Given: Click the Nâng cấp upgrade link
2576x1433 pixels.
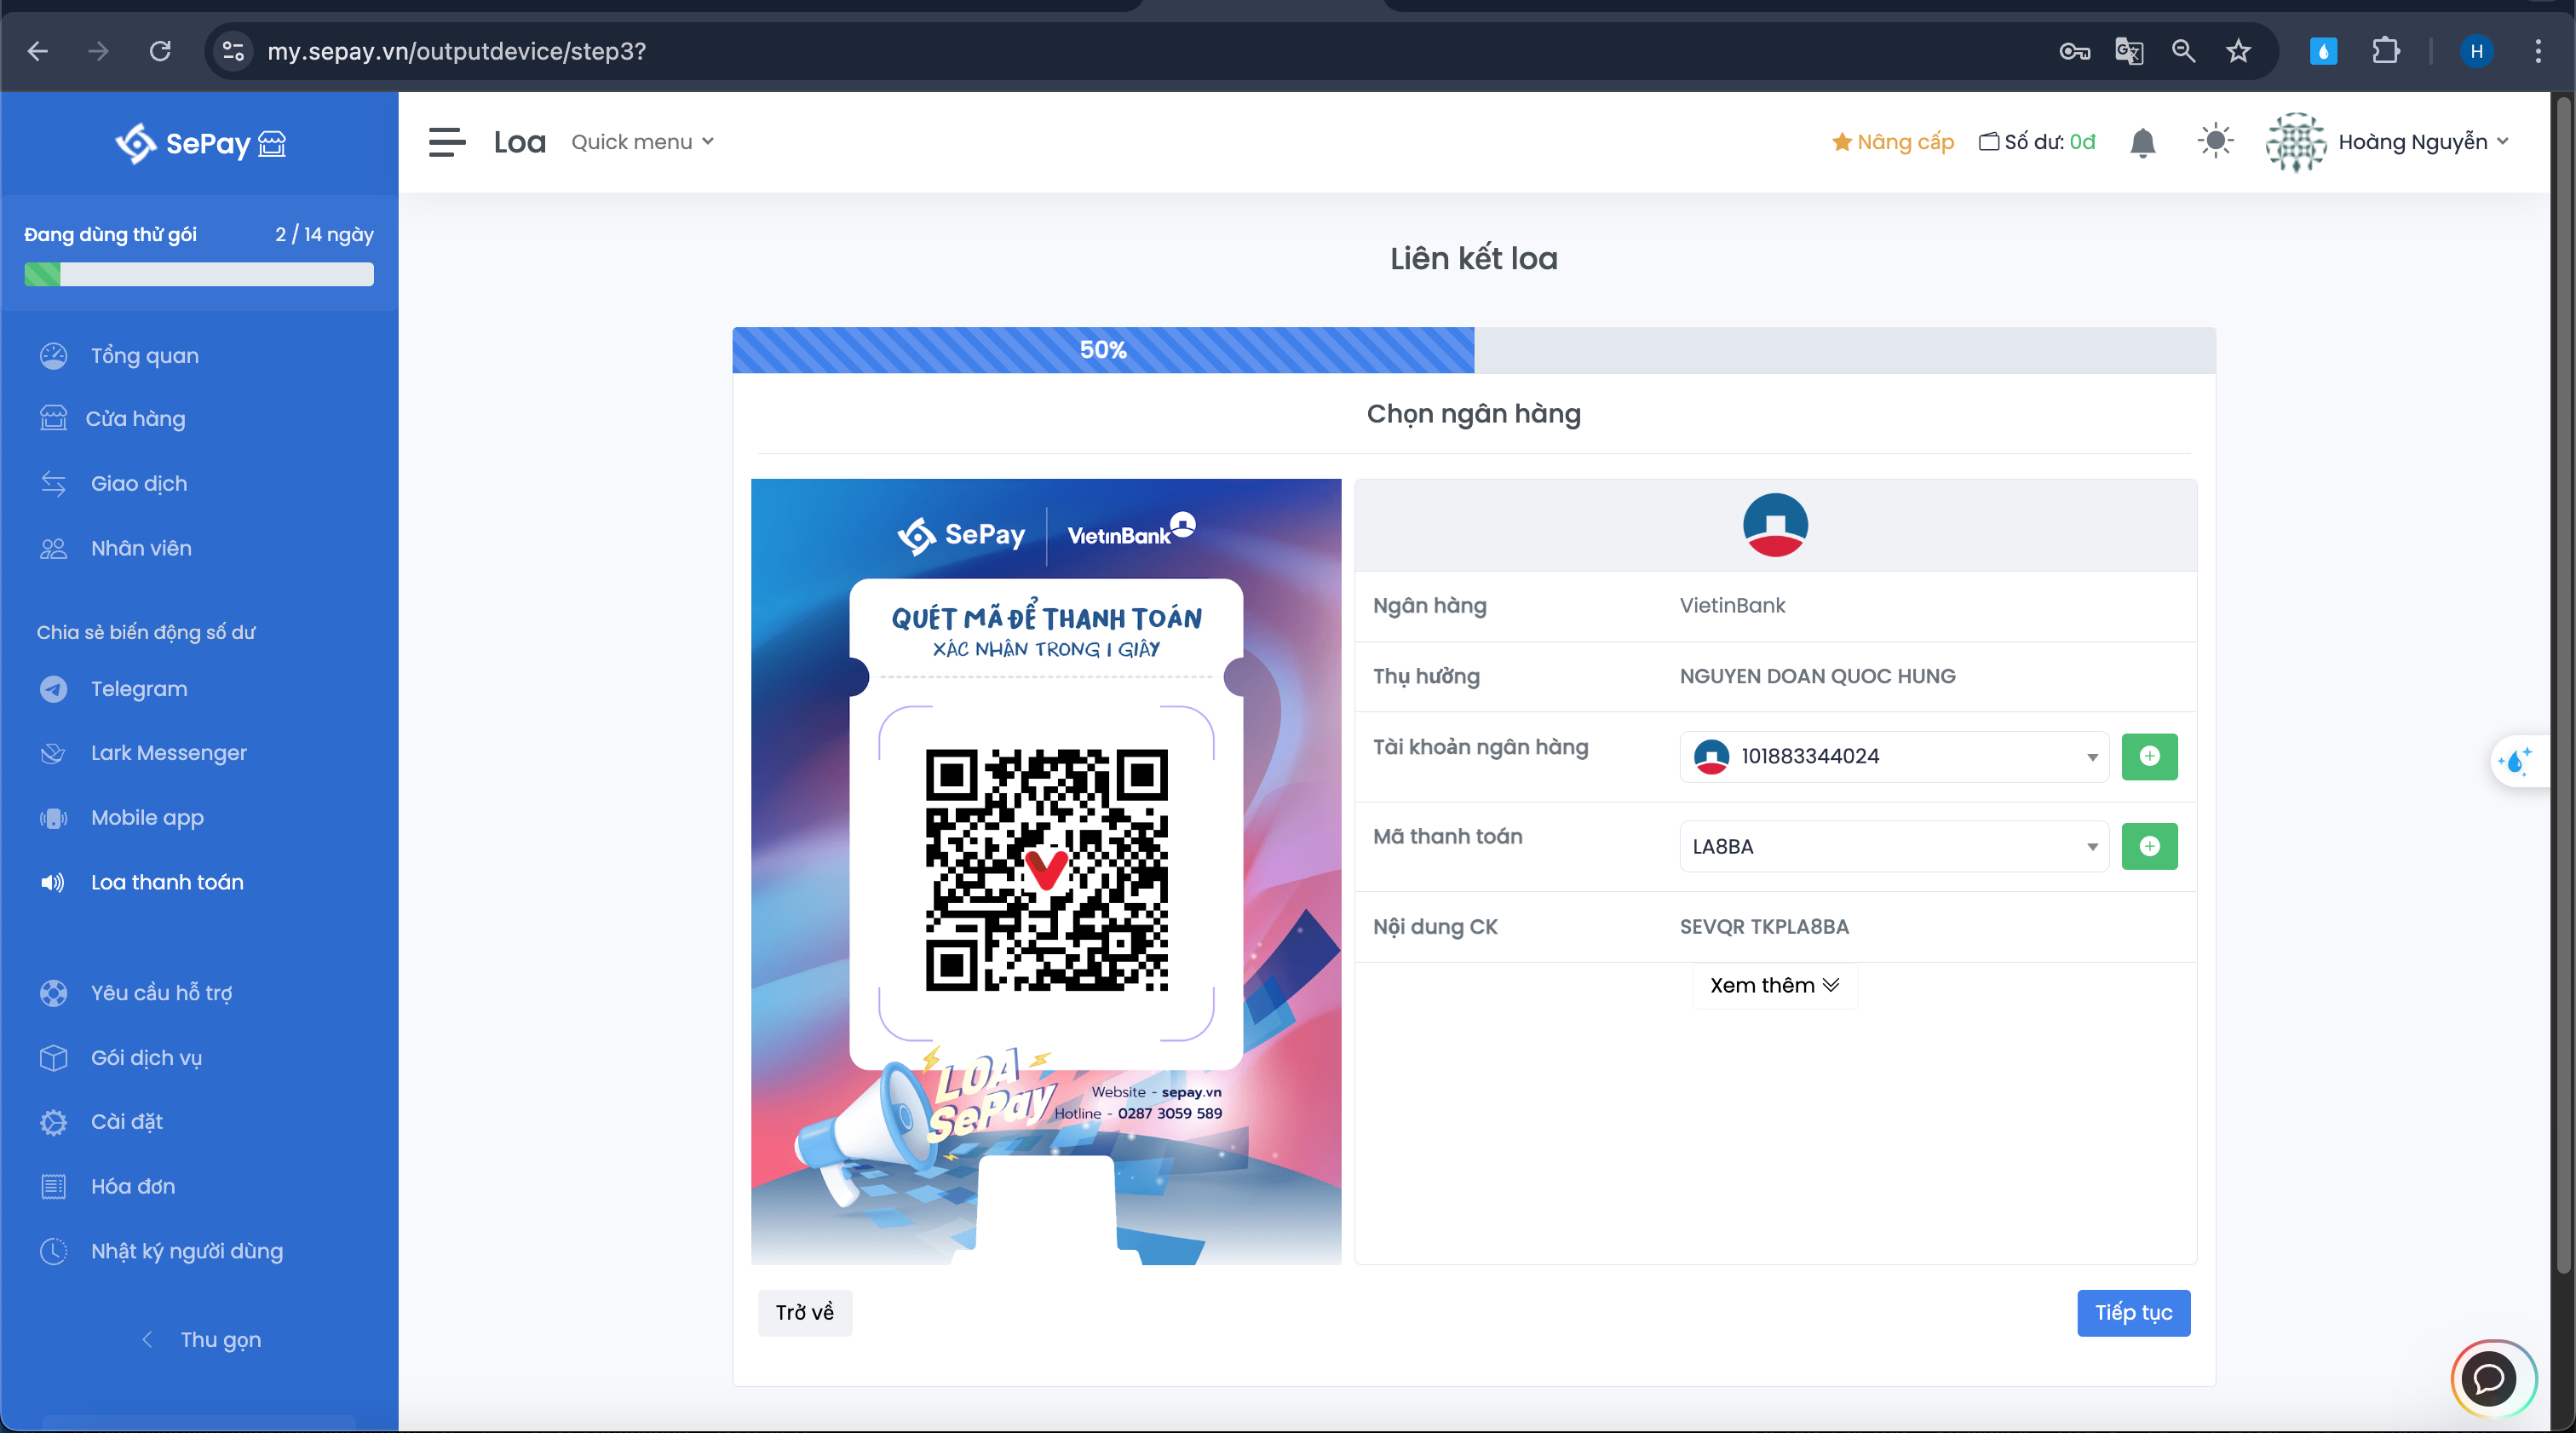Looking at the screenshot, I should pyautogui.click(x=1892, y=142).
